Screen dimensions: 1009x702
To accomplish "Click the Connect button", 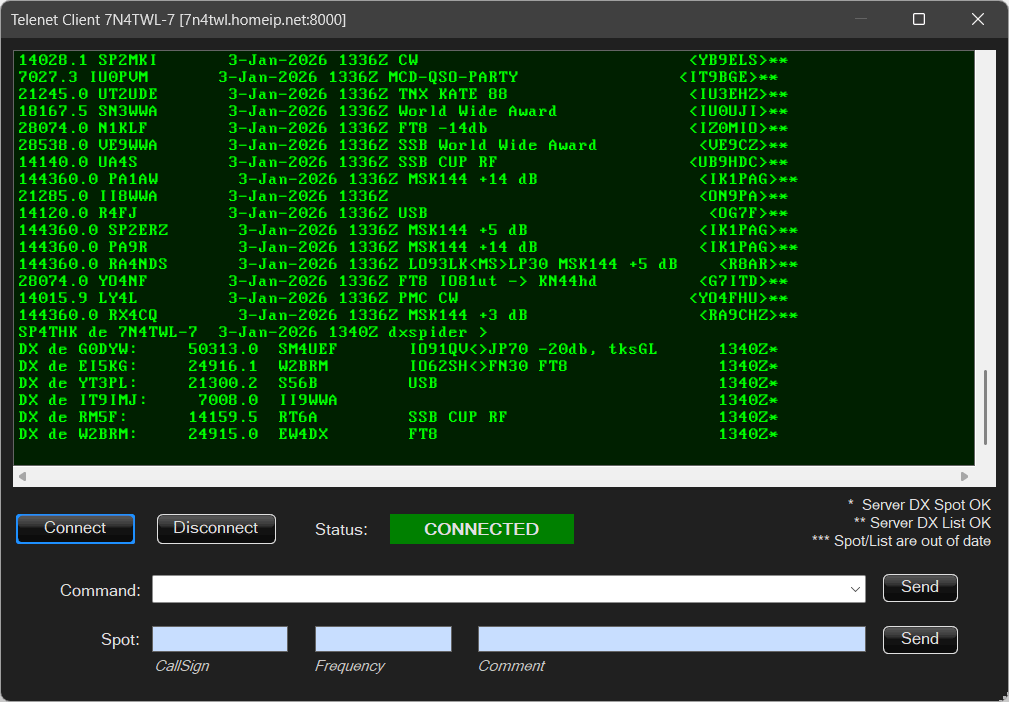I will click(x=75, y=528).
